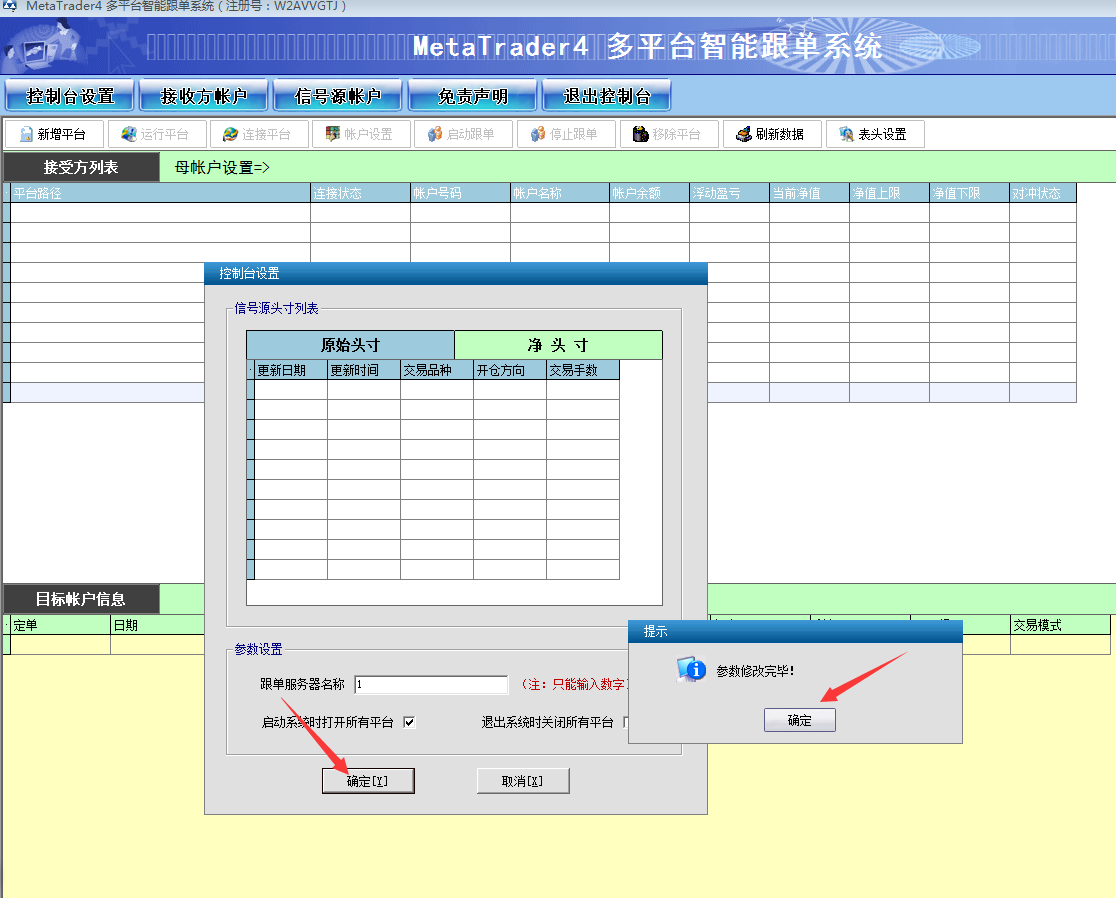
Task: Click the 新增平台 toolbar icon
Action: (x=26, y=134)
